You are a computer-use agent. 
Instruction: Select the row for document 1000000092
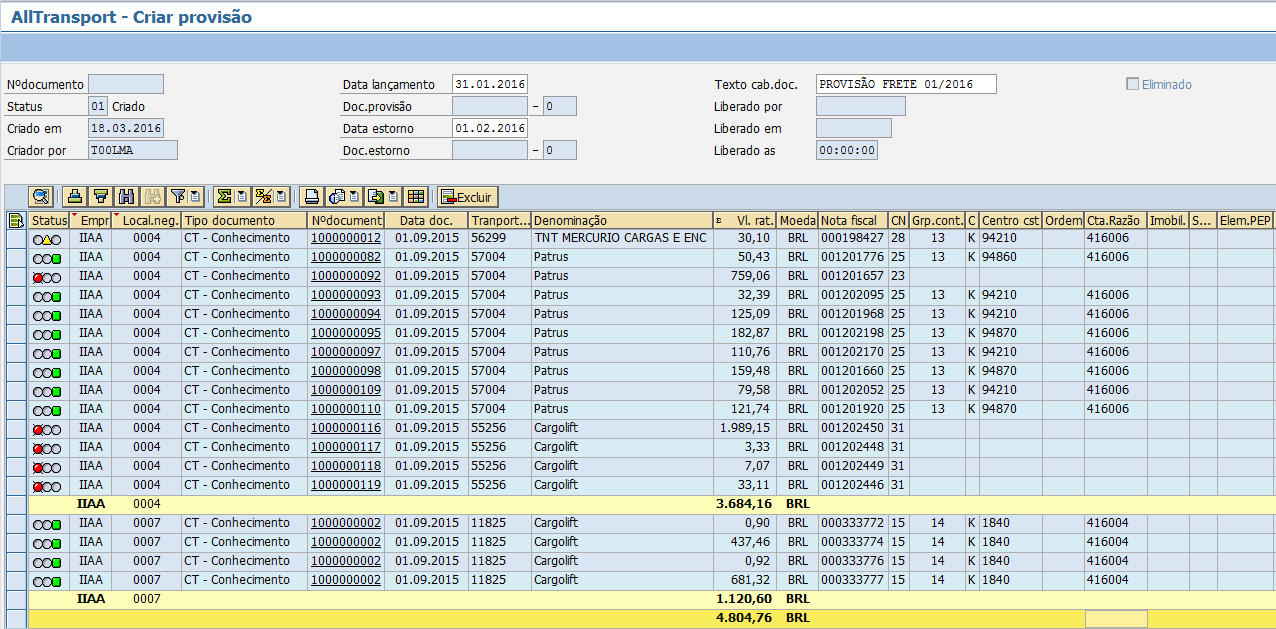pos(16,276)
